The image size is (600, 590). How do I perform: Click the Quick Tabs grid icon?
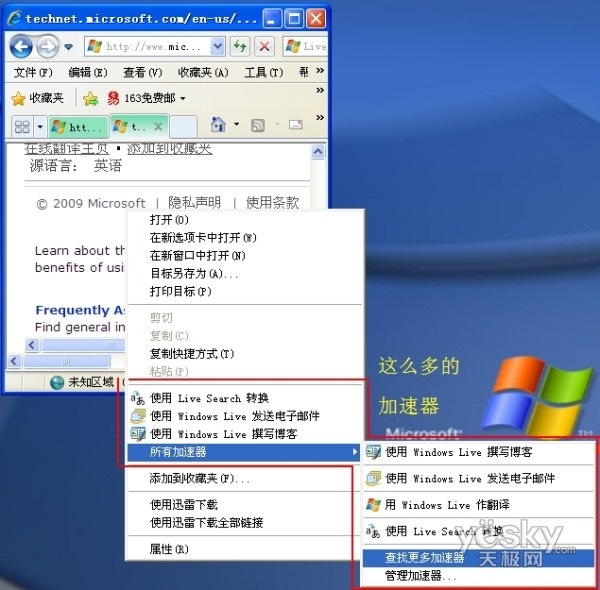pyautogui.click(x=22, y=126)
